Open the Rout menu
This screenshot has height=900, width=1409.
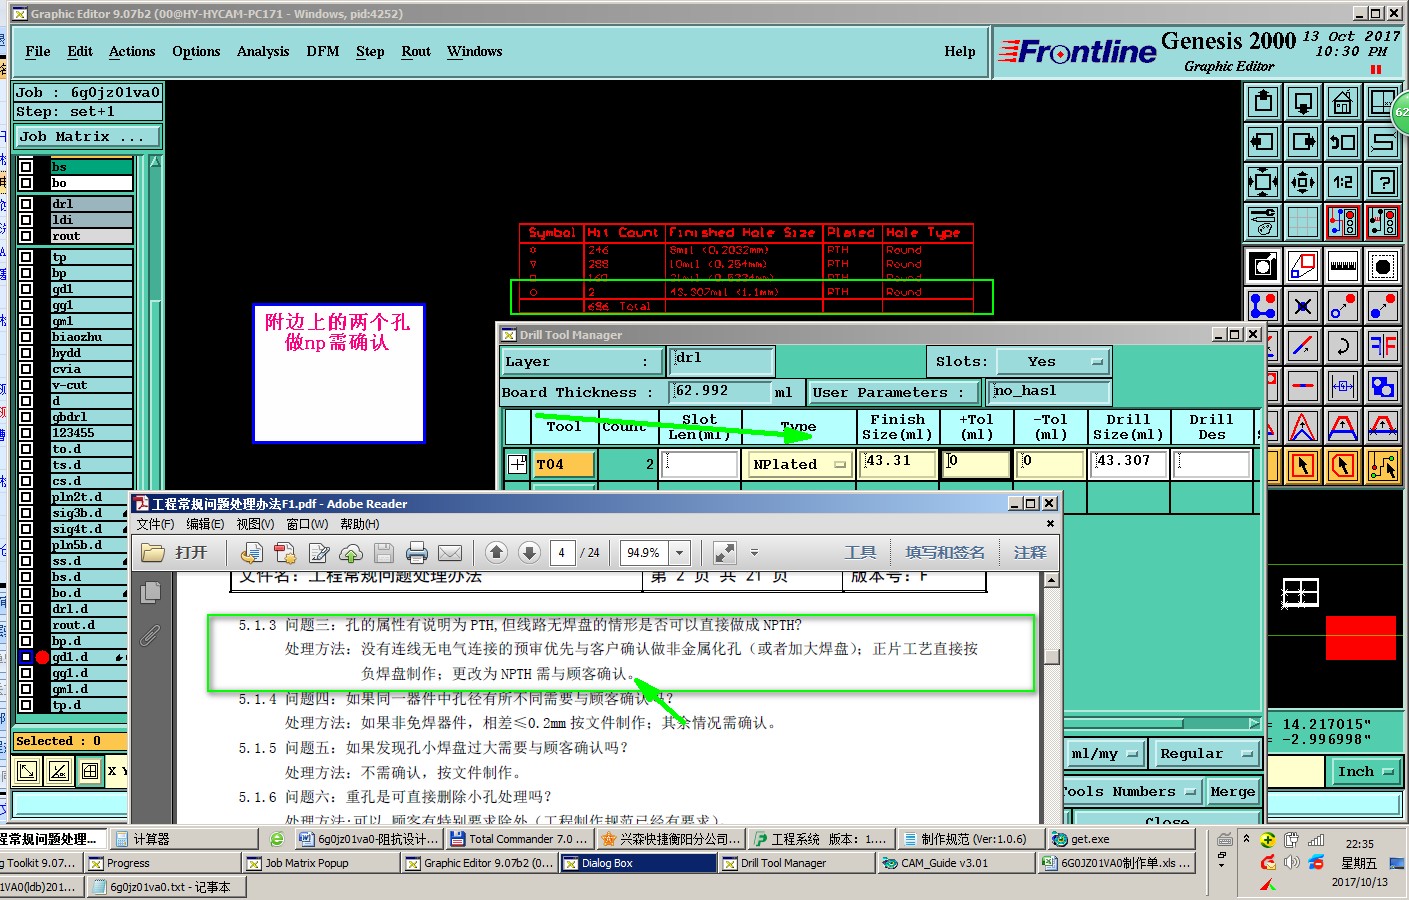click(x=416, y=51)
